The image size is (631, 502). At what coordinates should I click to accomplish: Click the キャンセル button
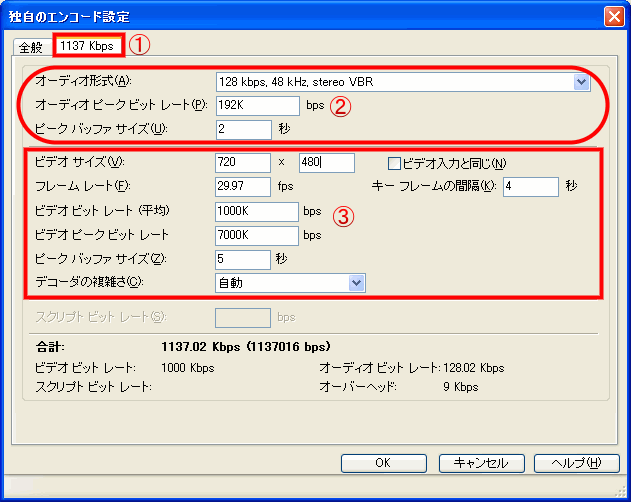click(x=481, y=463)
